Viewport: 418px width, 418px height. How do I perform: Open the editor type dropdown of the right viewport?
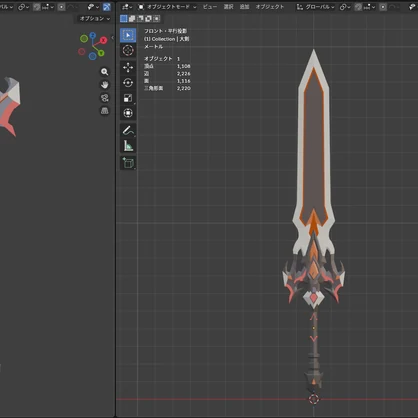tap(127, 7)
